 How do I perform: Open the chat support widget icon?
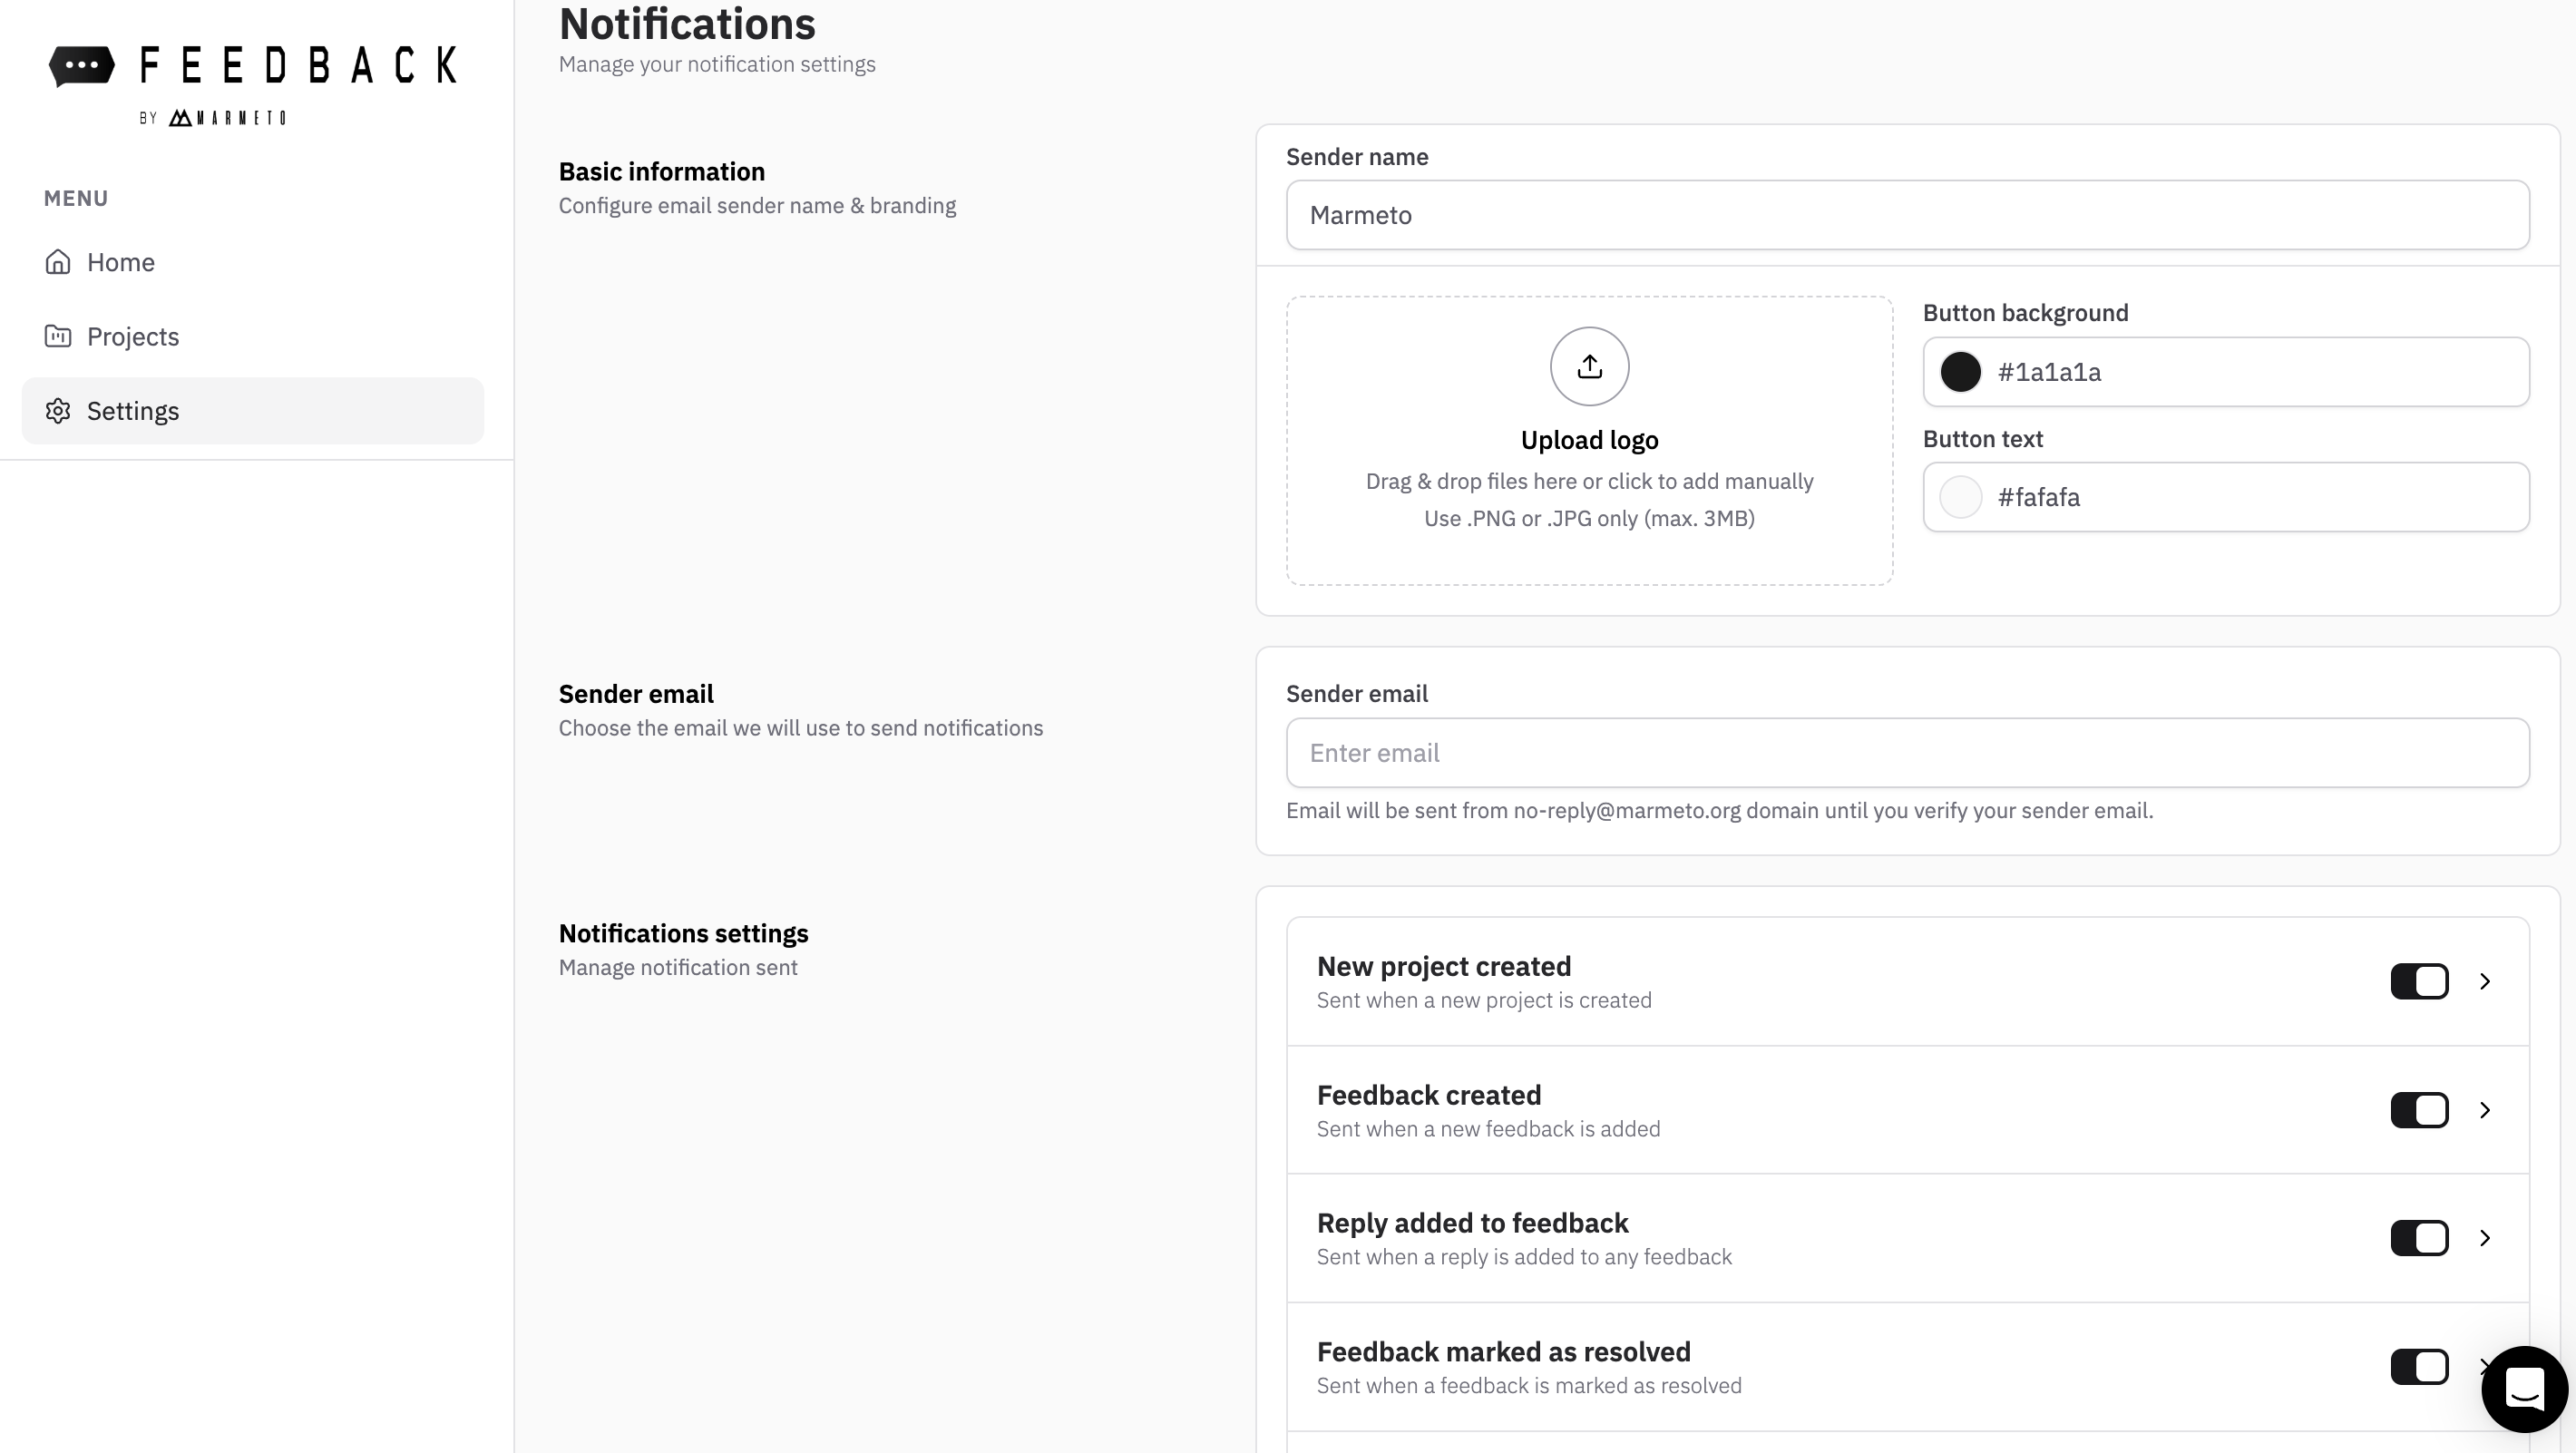point(2523,1389)
